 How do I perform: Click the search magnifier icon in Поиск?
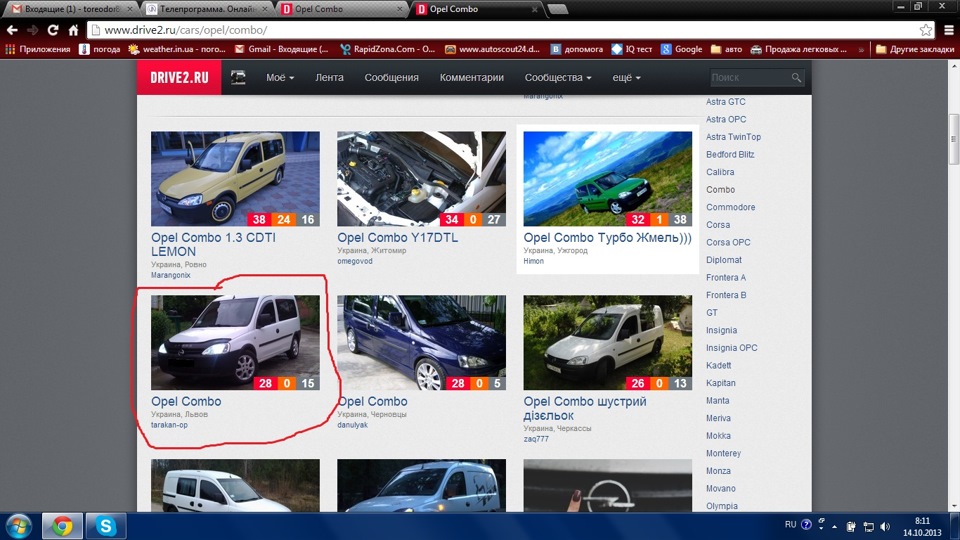[x=796, y=78]
